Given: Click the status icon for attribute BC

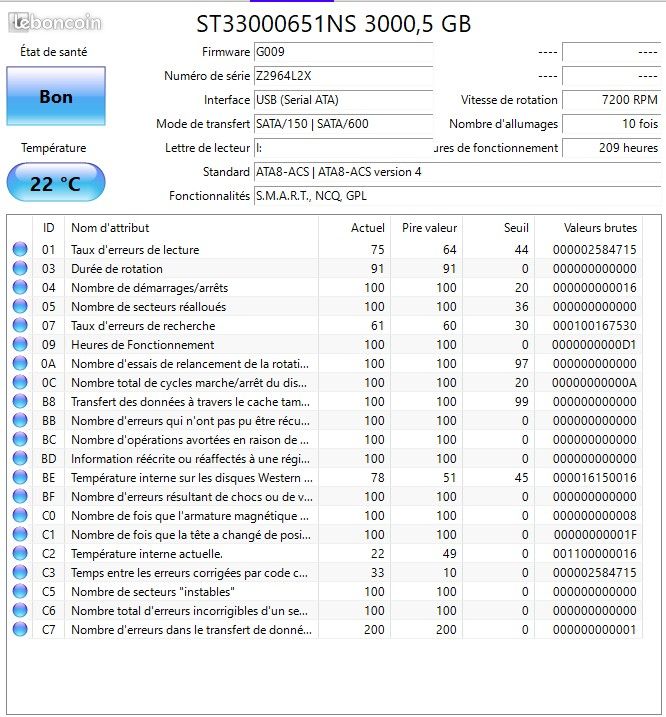Looking at the screenshot, I should click(20, 439).
